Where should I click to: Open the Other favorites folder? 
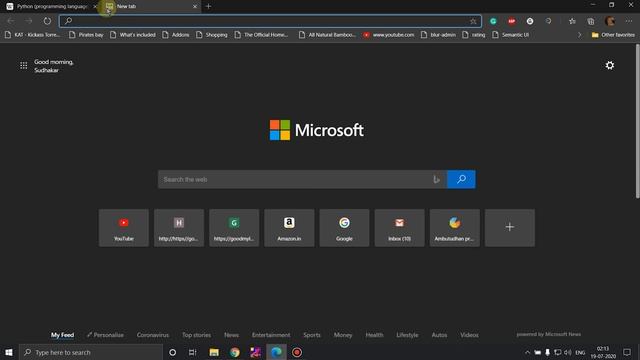(x=613, y=35)
